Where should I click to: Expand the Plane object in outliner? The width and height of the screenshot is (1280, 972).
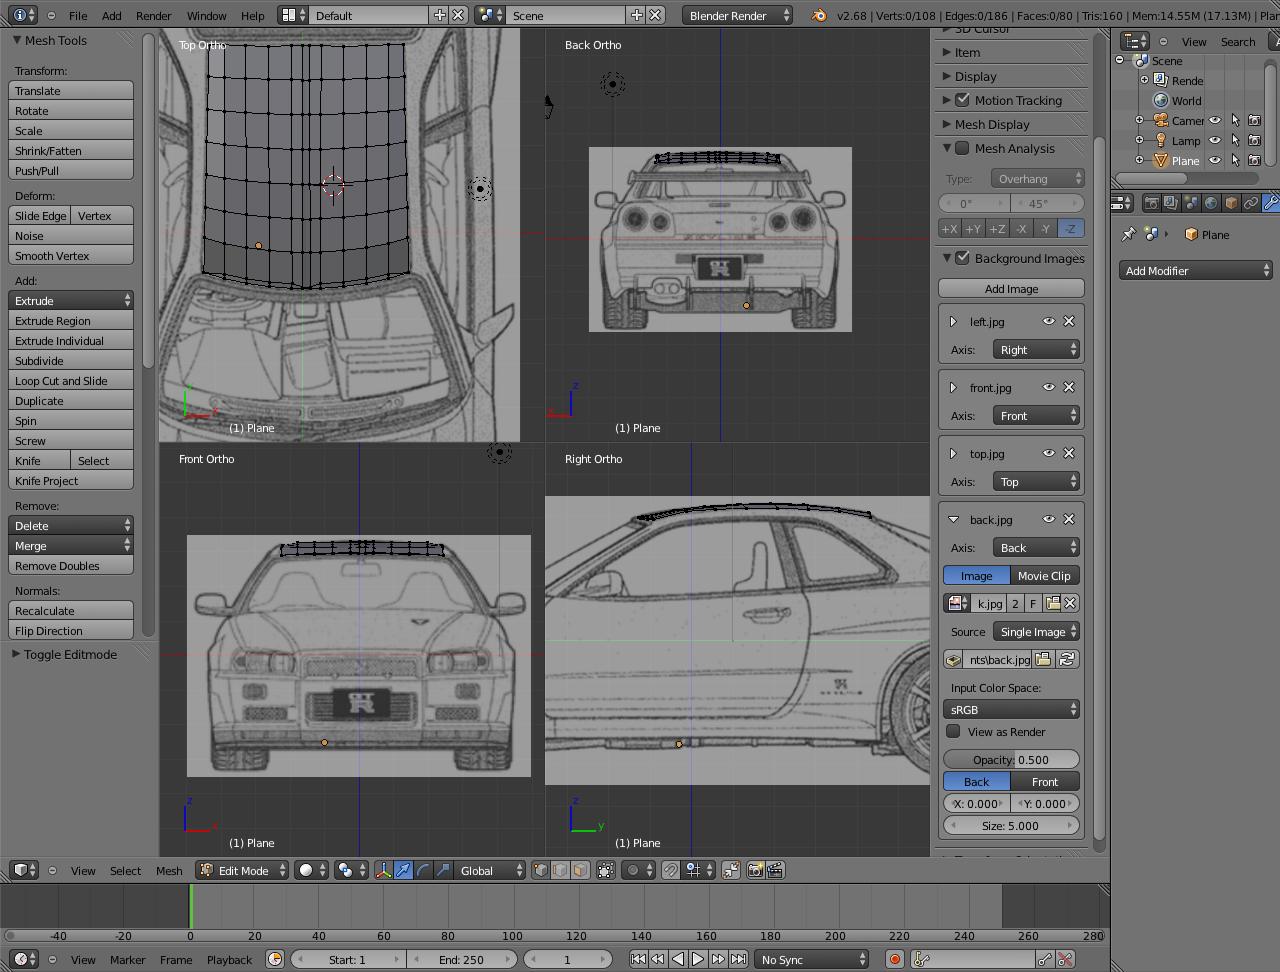coord(1139,160)
